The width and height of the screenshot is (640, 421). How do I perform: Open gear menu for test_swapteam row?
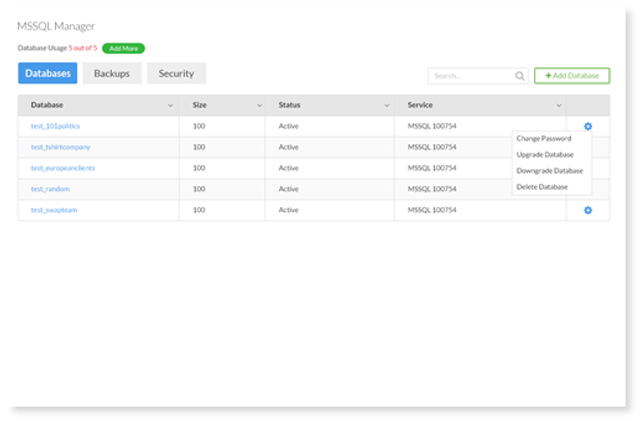click(x=588, y=210)
